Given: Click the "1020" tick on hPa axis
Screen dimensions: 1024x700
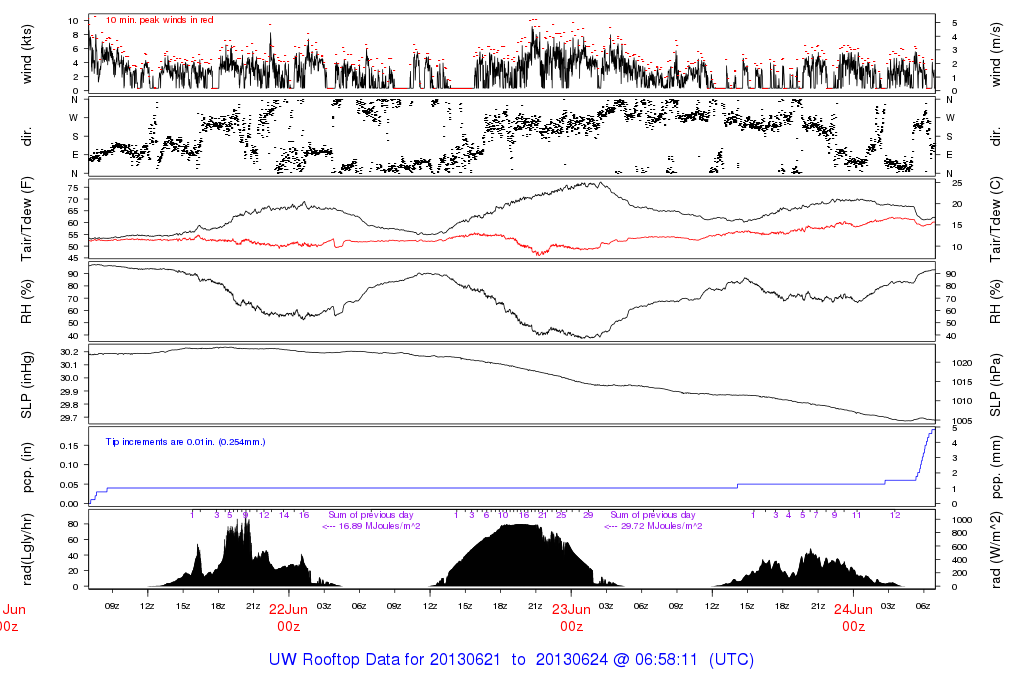Looking at the screenshot, I should [963, 363].
